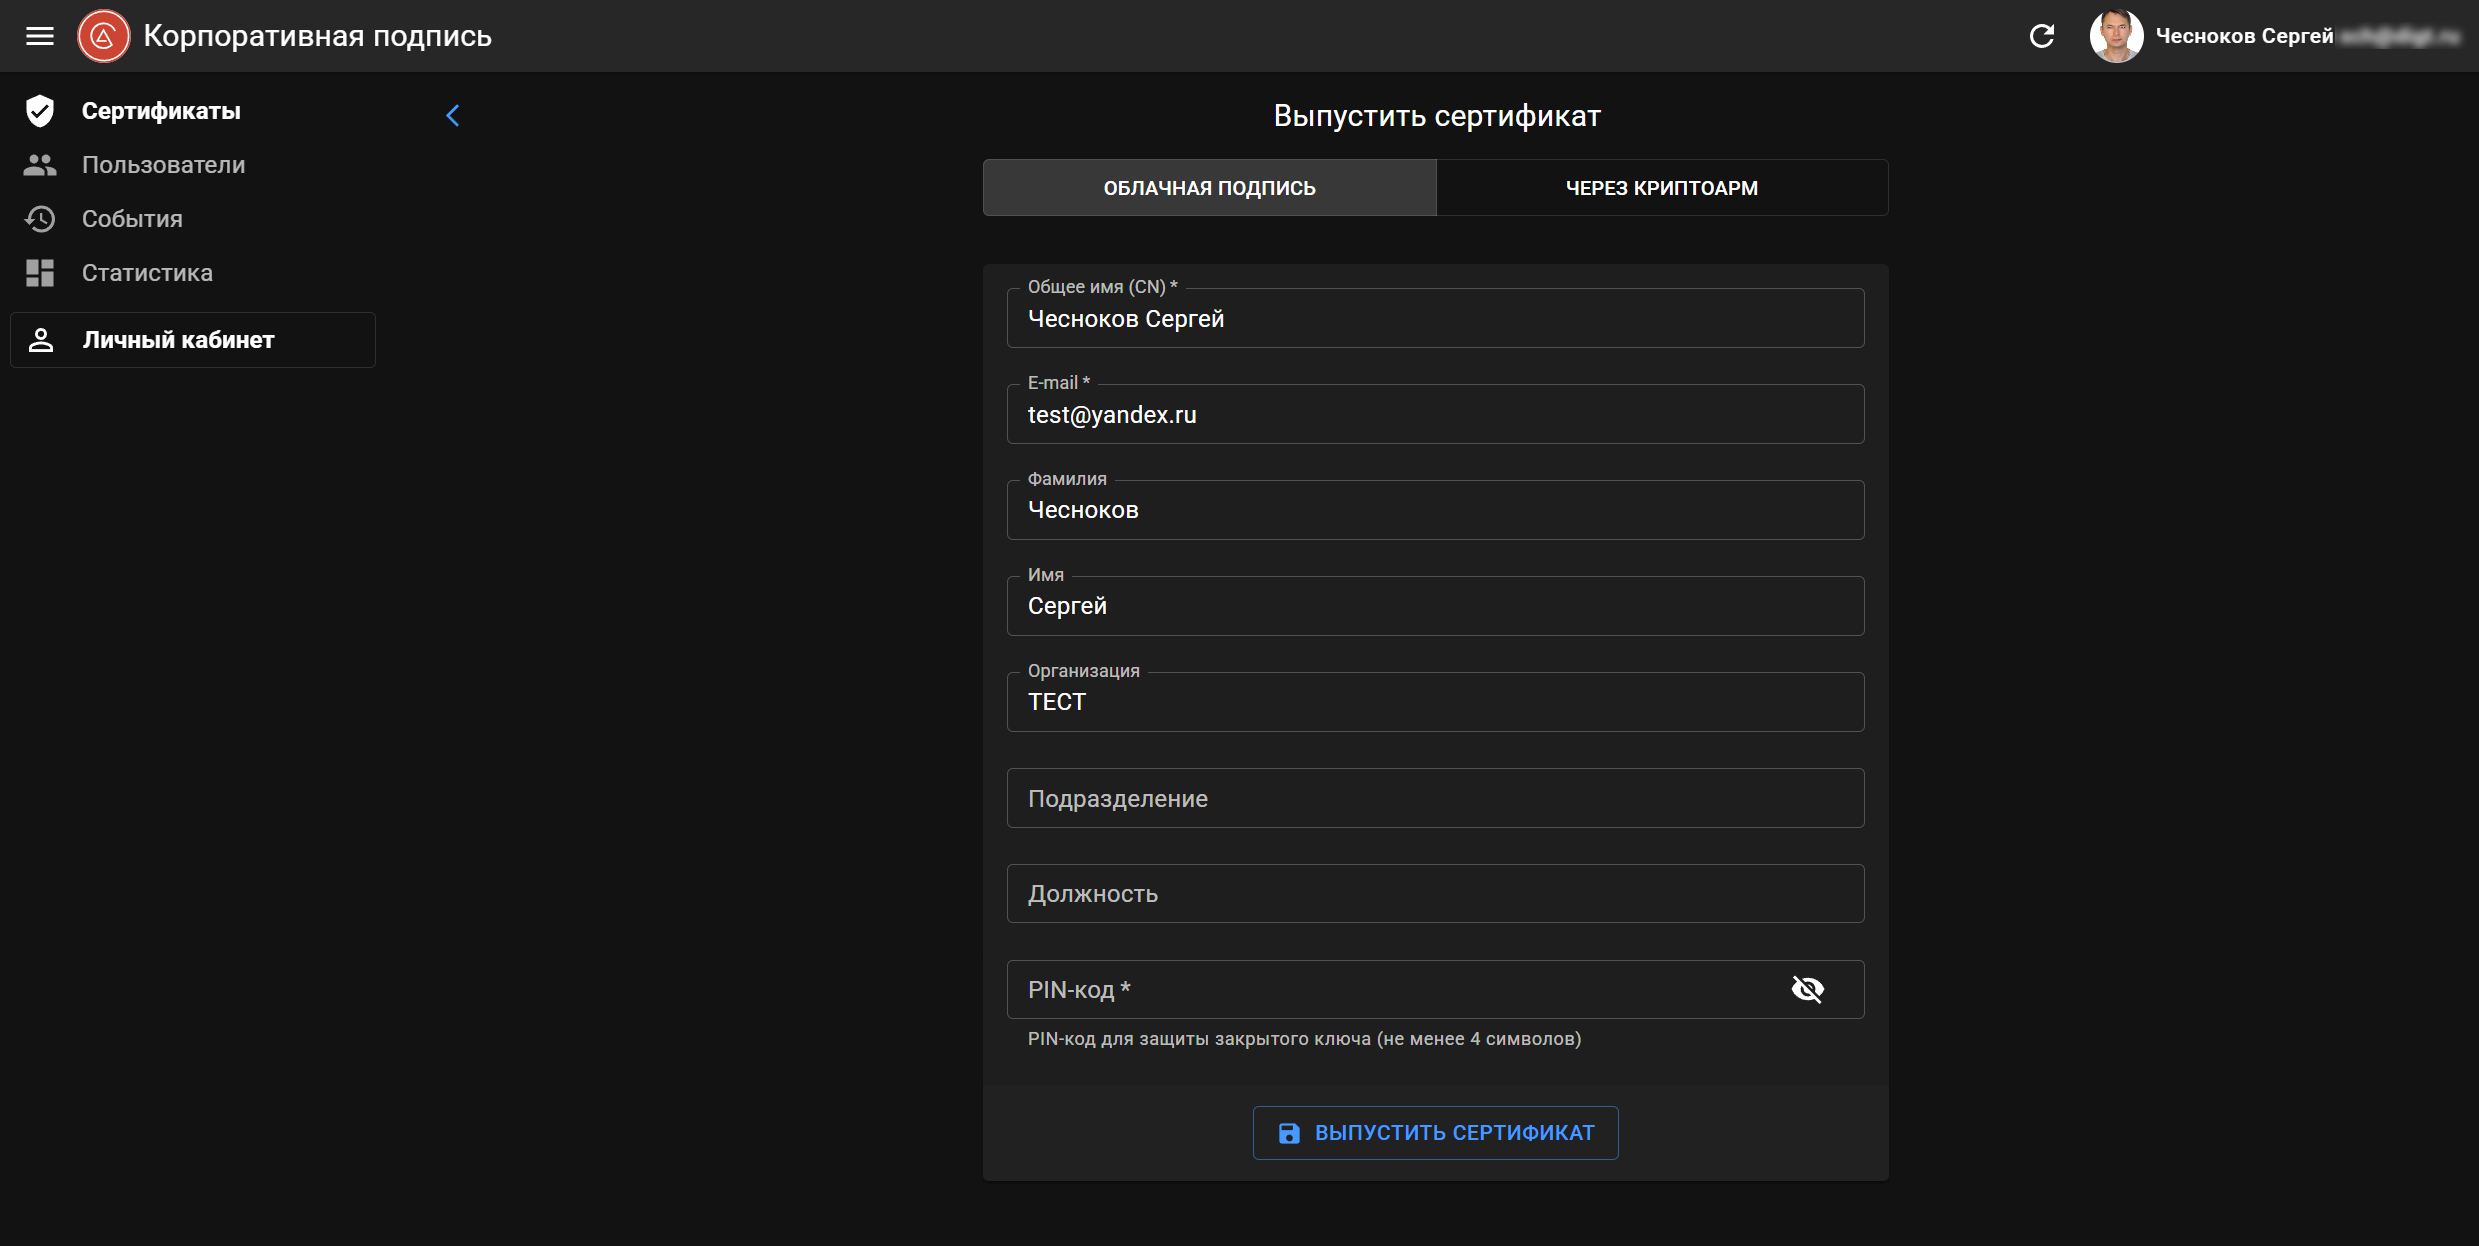Click the Выпустить сертификат heading
The width and height of the screenshot is (2479, 1246).
click(1436, 116)
